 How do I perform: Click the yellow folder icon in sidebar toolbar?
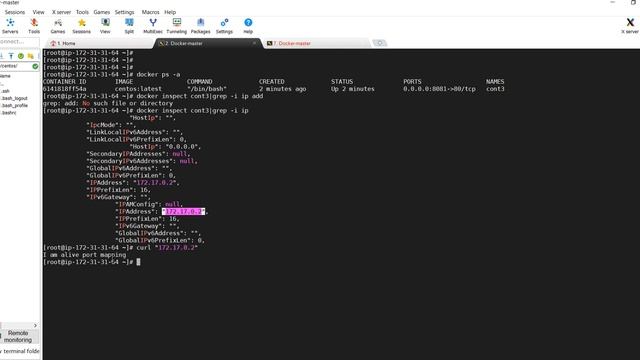(x=30, y=56)
